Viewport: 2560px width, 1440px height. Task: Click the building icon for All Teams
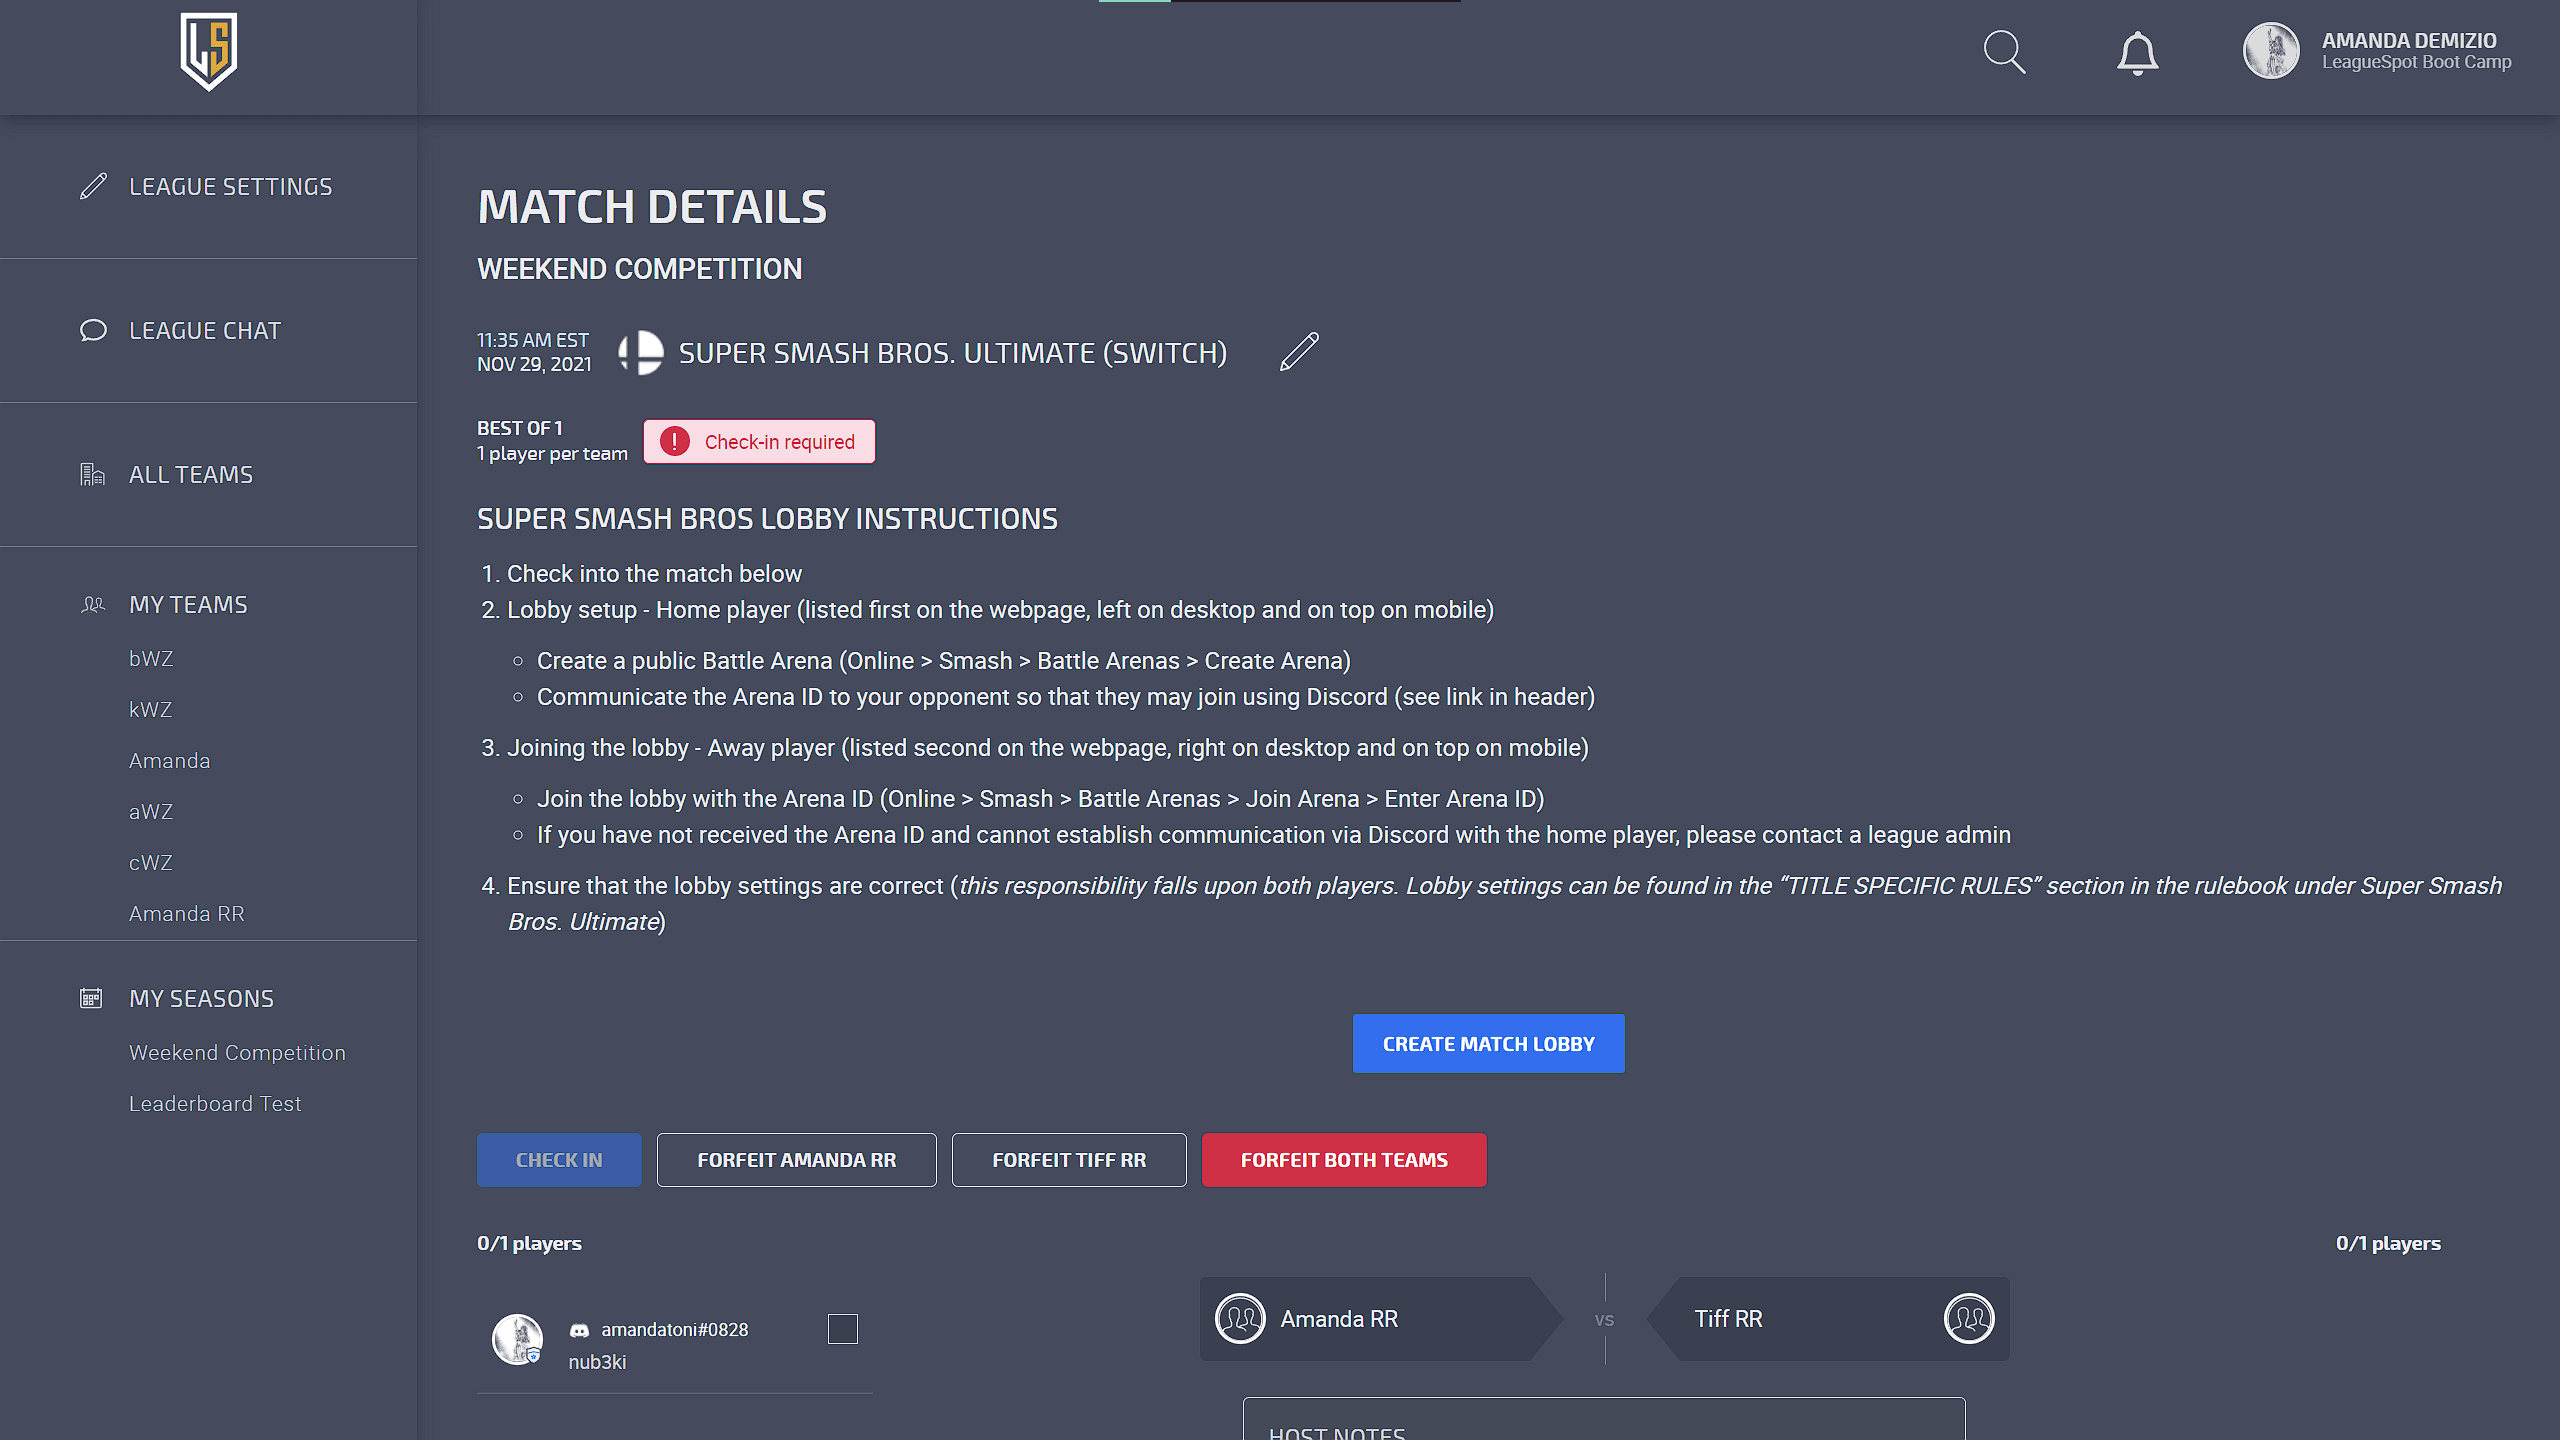tap(93, 475)
